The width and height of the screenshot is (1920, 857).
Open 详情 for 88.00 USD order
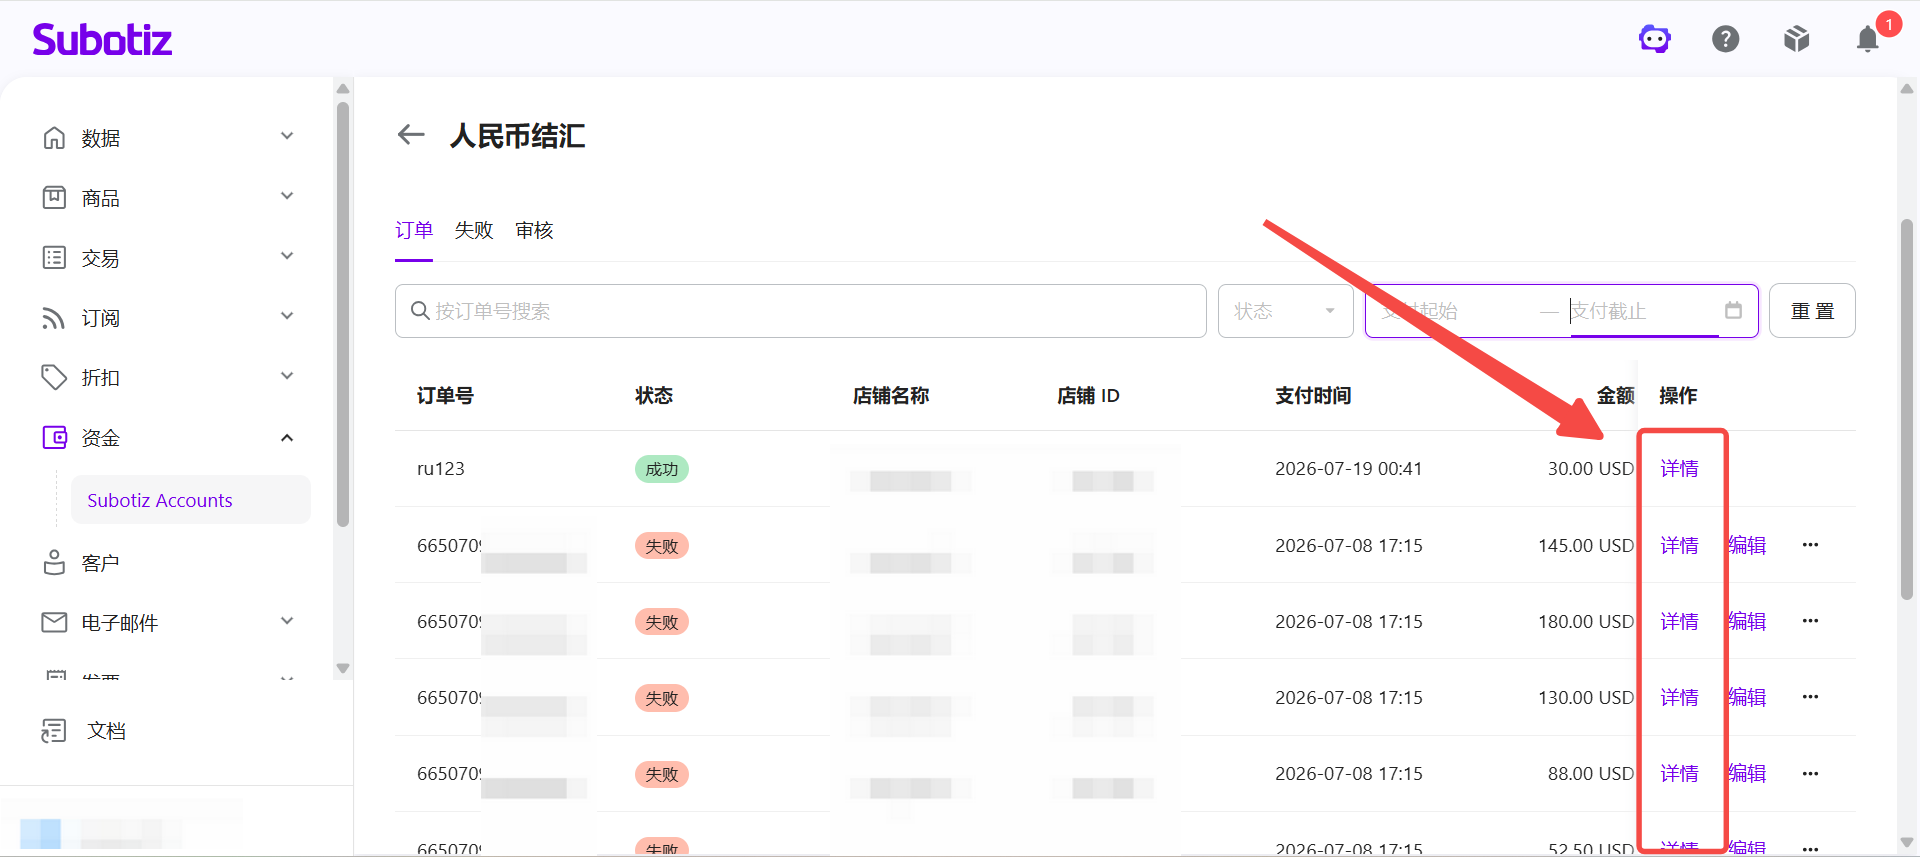(x=1679, y=773)
